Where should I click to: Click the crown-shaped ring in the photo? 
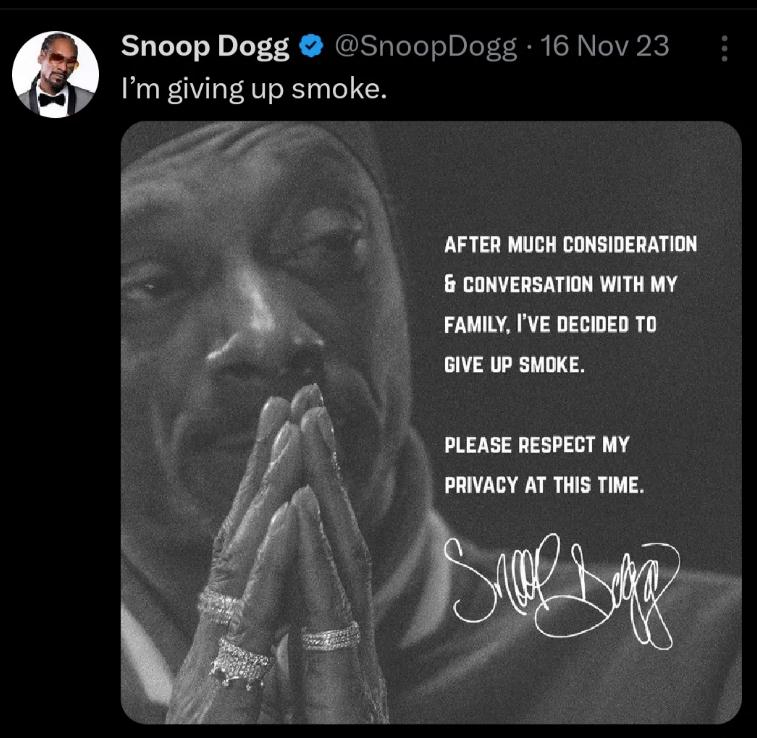point(240,664)
